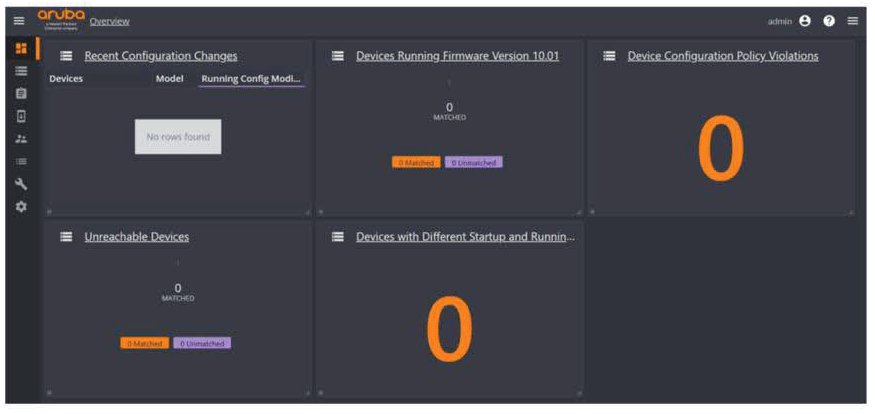Click the Overview breadcrumb link
The image size is (875, 414).
pyautogui.click(x=109, y=21)
